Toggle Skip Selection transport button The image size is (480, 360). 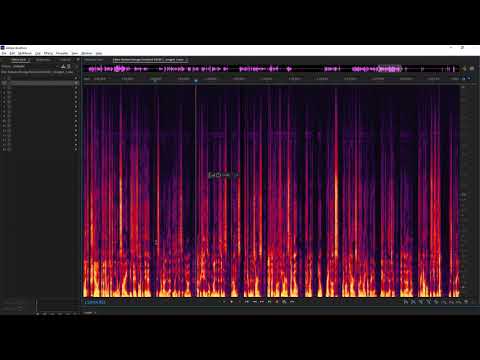pyautogui.click(x=292, y=302)
